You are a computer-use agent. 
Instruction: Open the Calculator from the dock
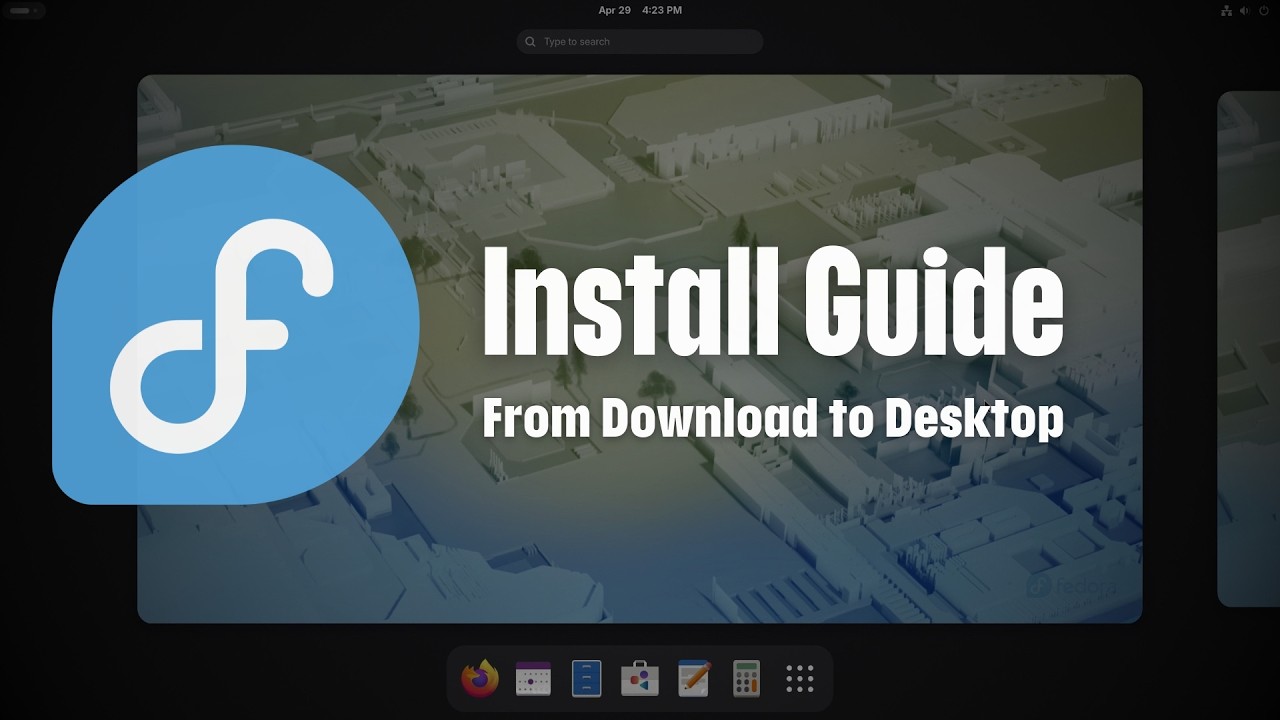pyautogui.click(x=746, y=678)
